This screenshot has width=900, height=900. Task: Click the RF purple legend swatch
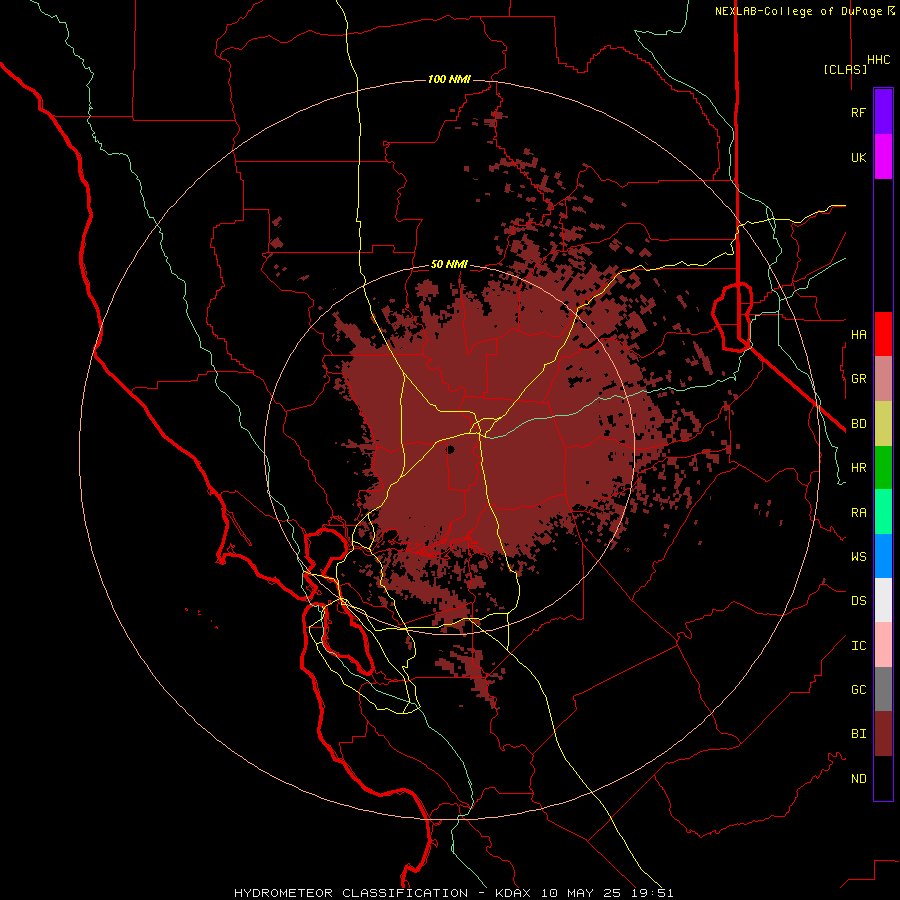pyautogui.click(x=883, y=112)
